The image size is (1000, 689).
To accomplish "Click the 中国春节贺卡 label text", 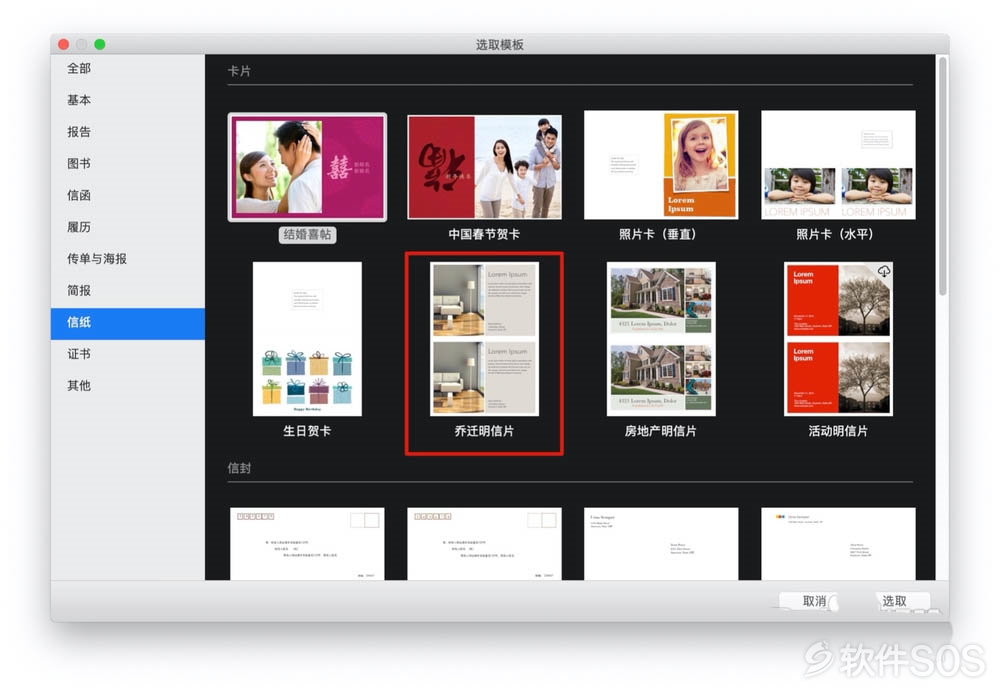I will point(484,234).
